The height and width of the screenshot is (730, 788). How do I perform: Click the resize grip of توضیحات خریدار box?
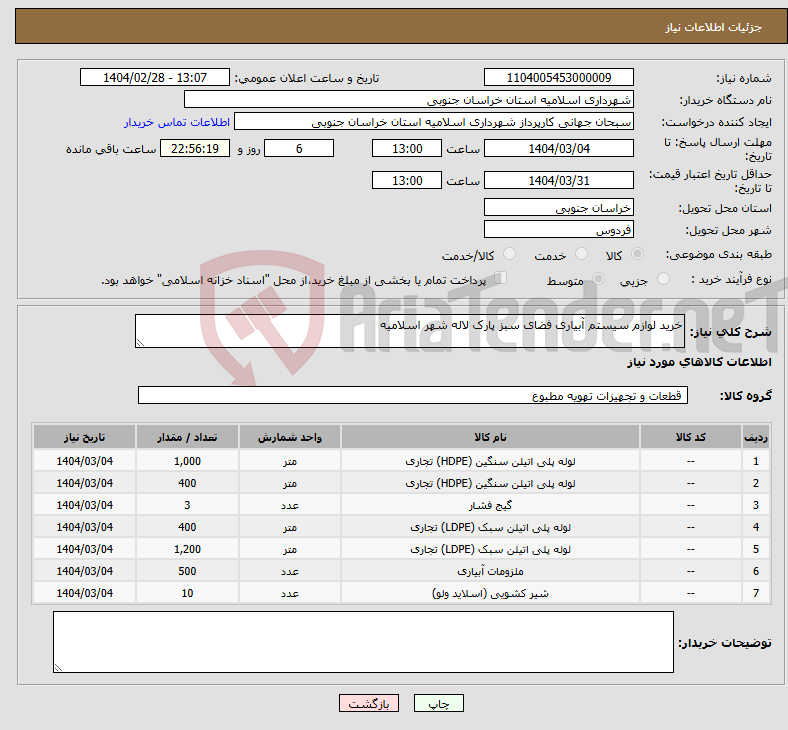pyautogui.click(x=58, y=668)
